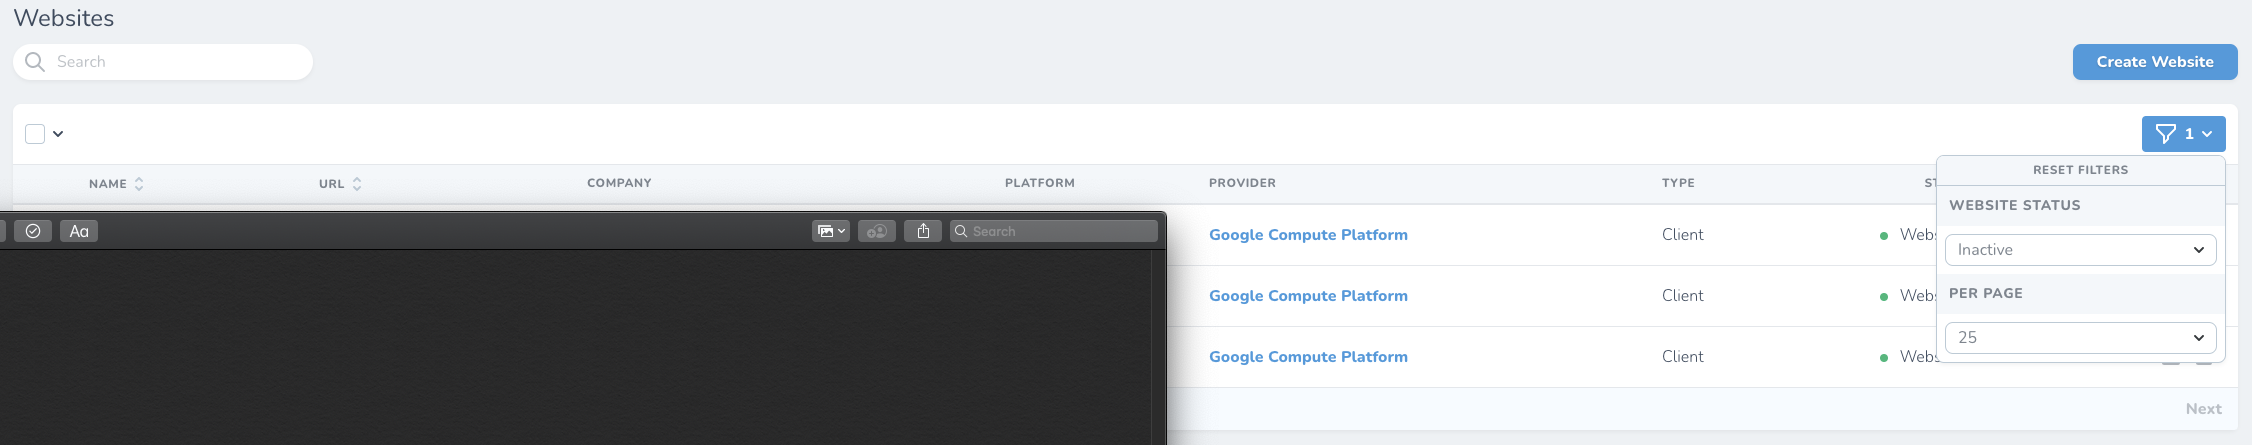Viewport: 2252px width, 445px height.
Task: Open Google Compute Platform link in first row
Action: (1308, 235)
